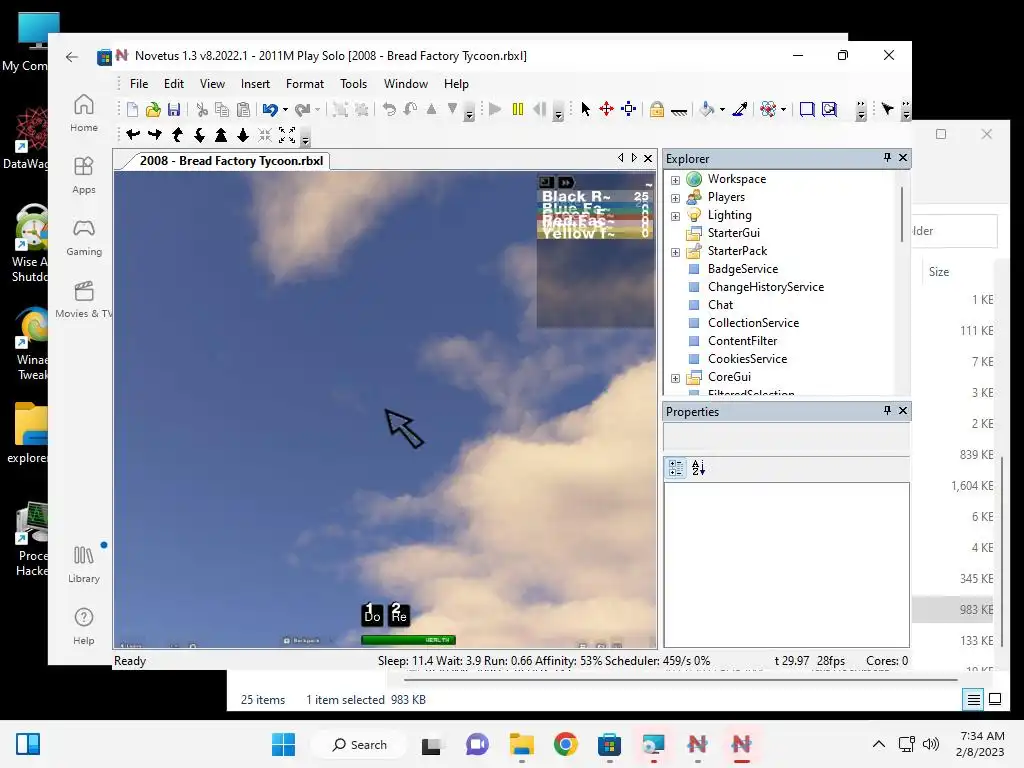The image size is (1024, 768).
Task: Select ChangeHistoryService in Explorer tree
Action: coord(765,287)
